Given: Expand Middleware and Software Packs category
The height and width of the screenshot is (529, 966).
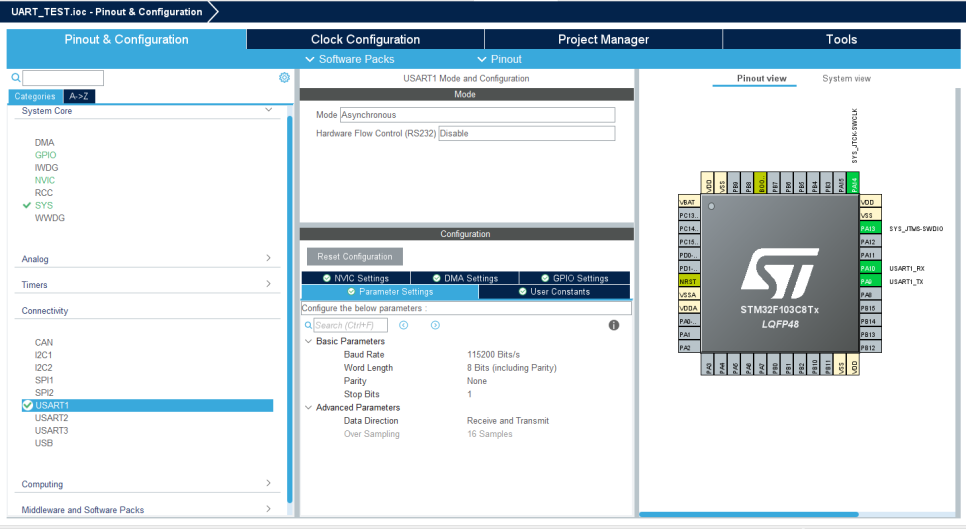Looking at the screenshot, I should [269, 509].
